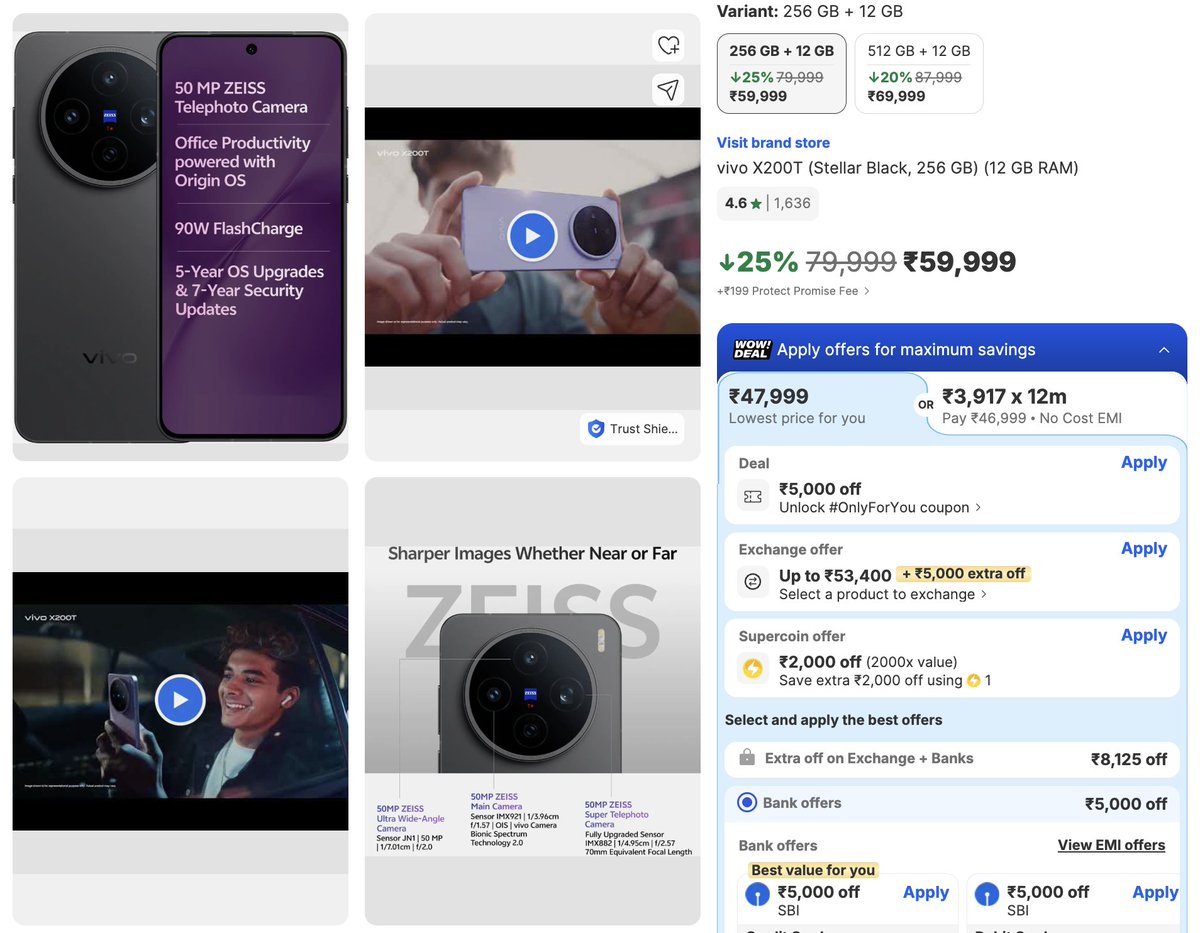Select the 256 GB + 12 GB variant
The image size is (1200, 933).
point(782,74)
